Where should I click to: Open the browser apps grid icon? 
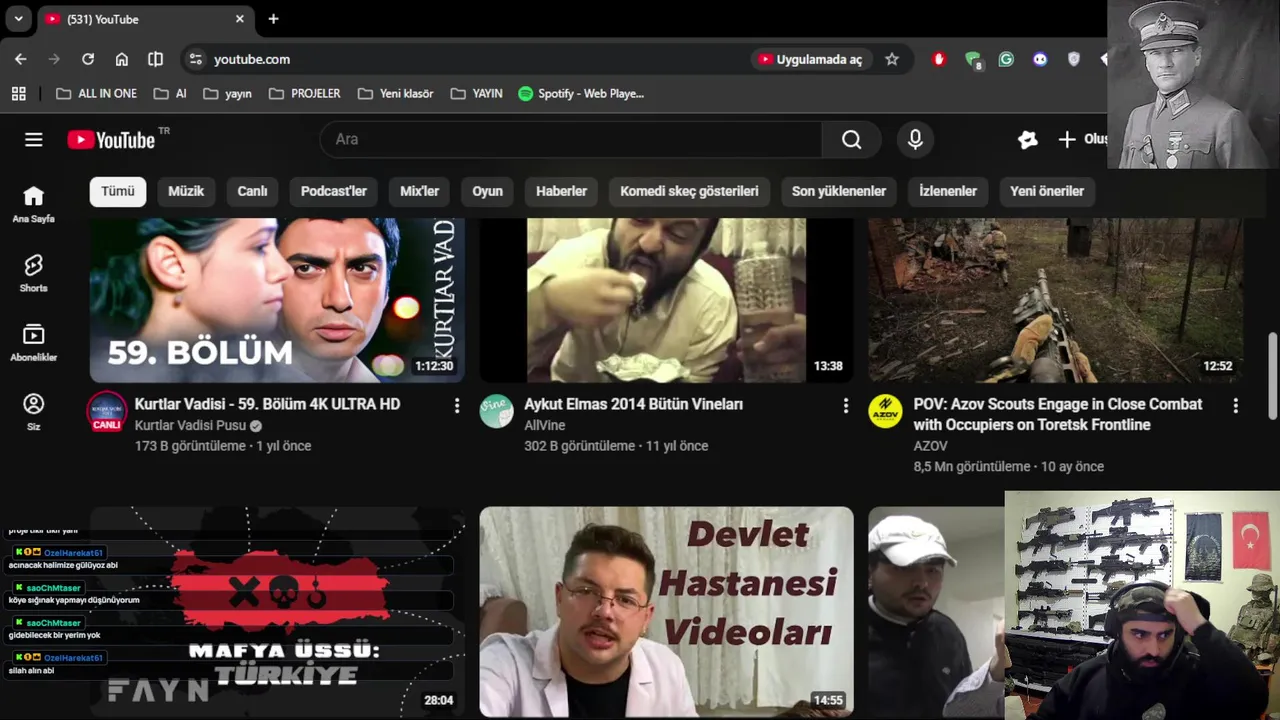pyautogui.click(x=18, y=93)
